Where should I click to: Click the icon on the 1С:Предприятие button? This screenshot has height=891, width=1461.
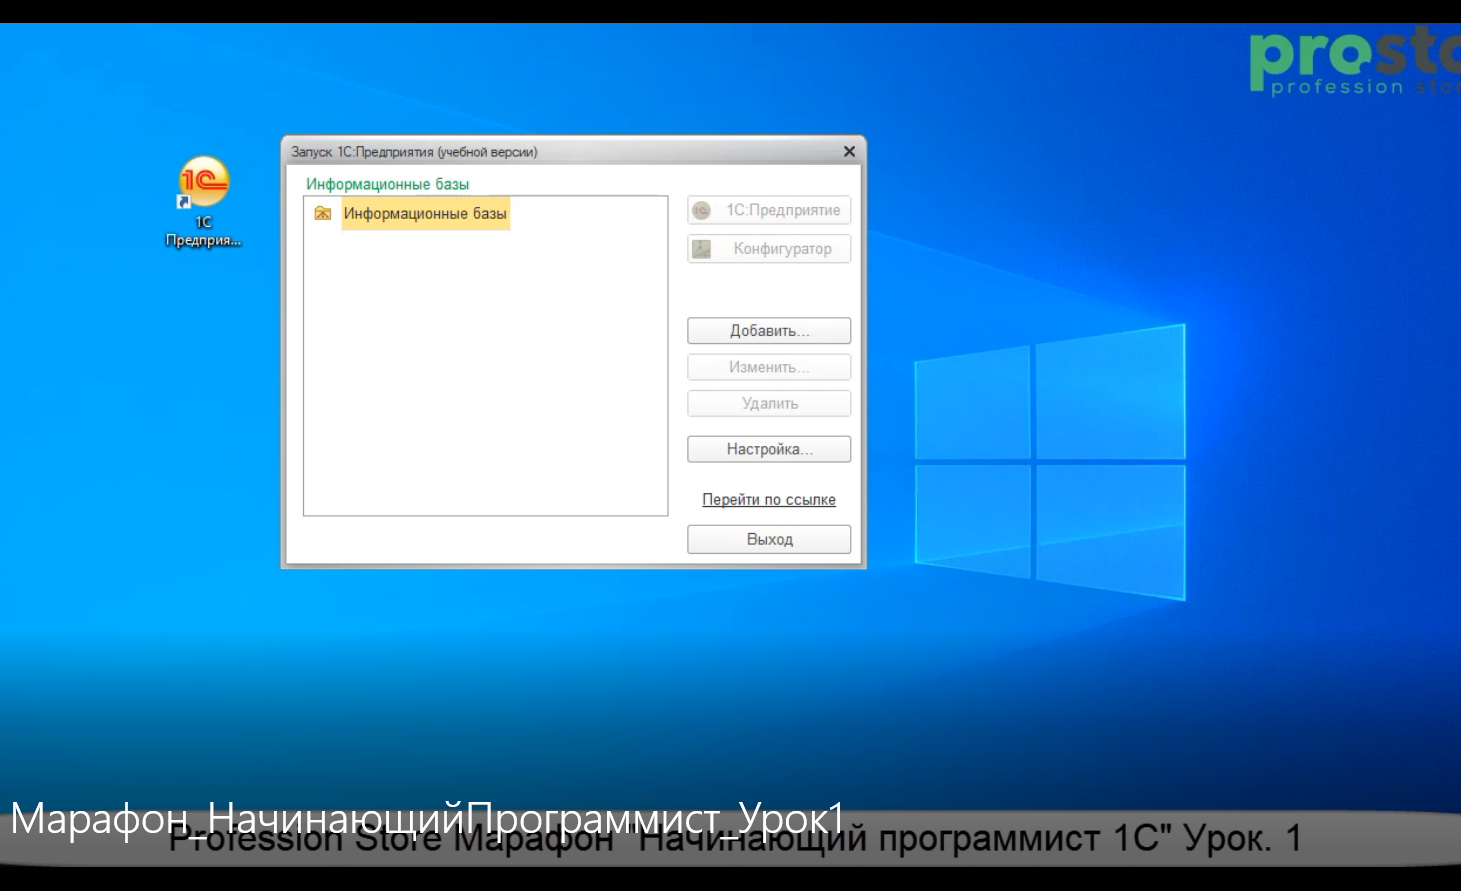coord(702,210)
